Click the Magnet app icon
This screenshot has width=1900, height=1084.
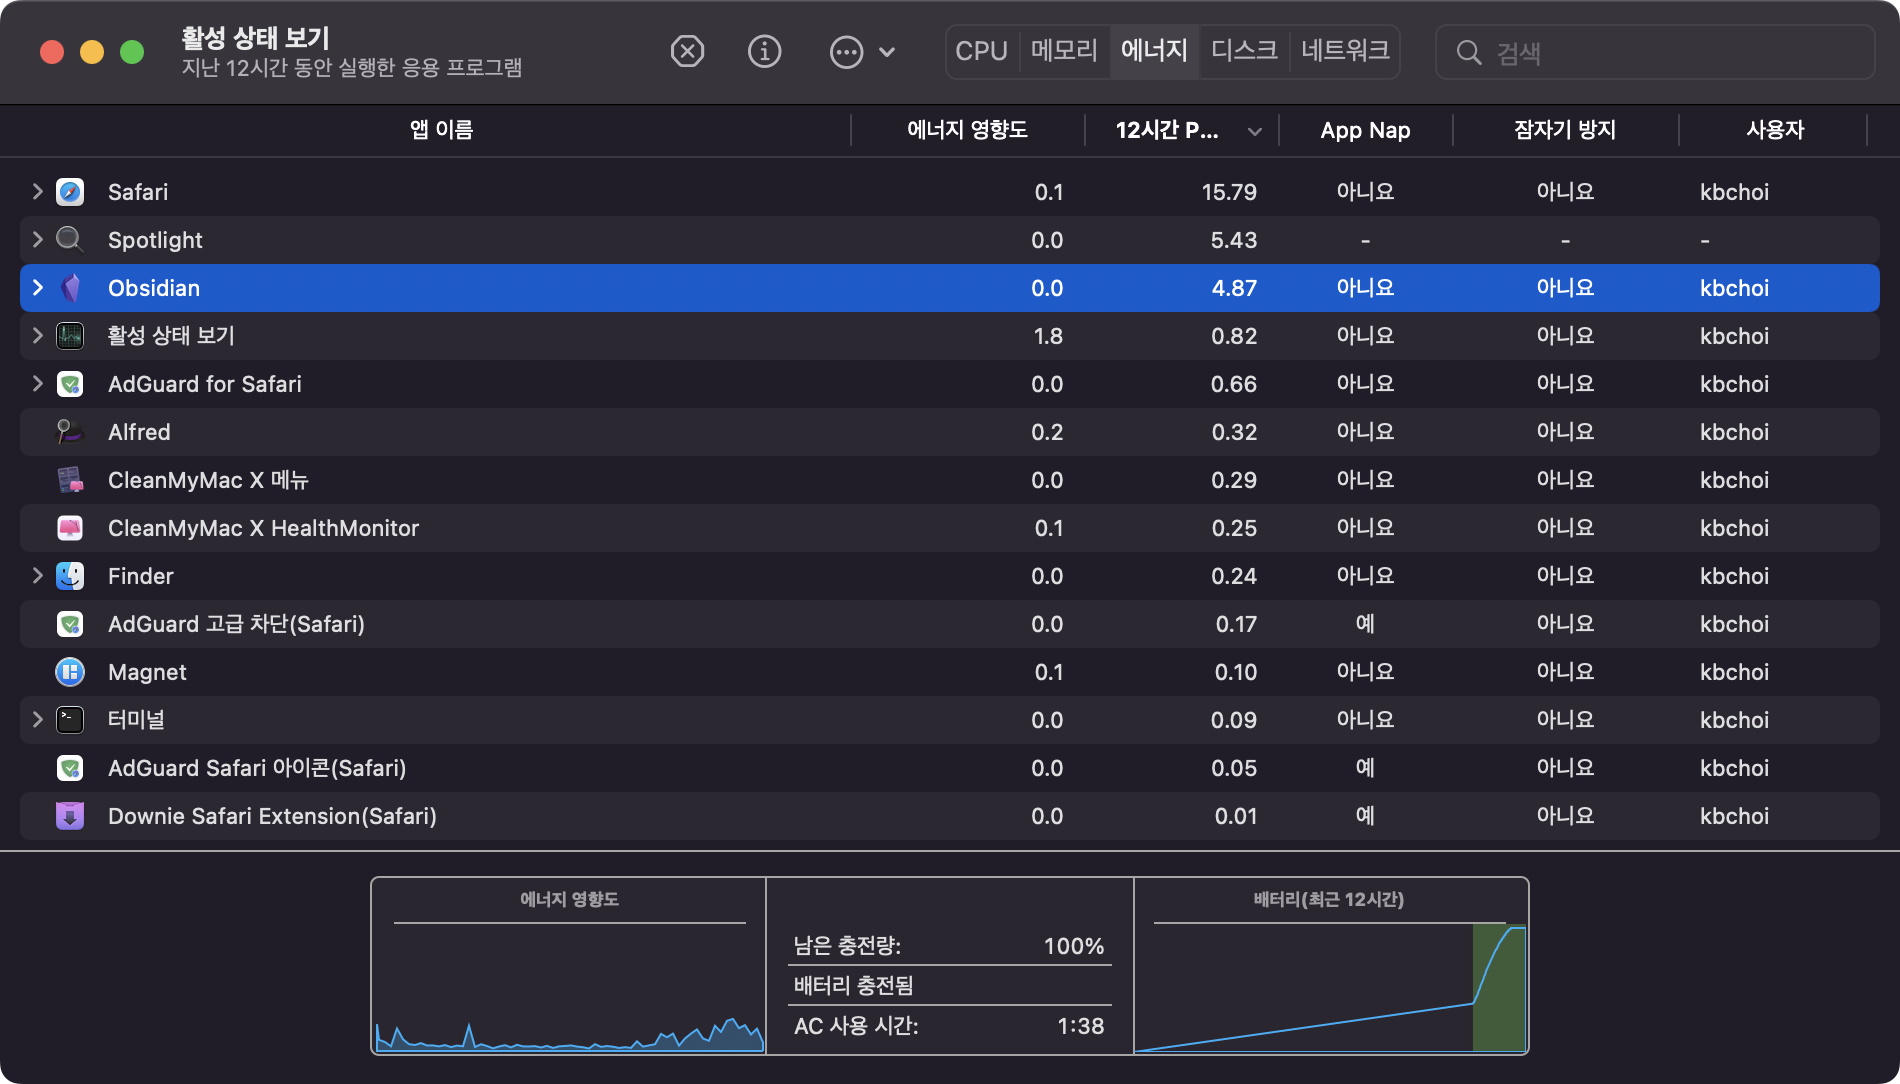(x=70, y=672)
